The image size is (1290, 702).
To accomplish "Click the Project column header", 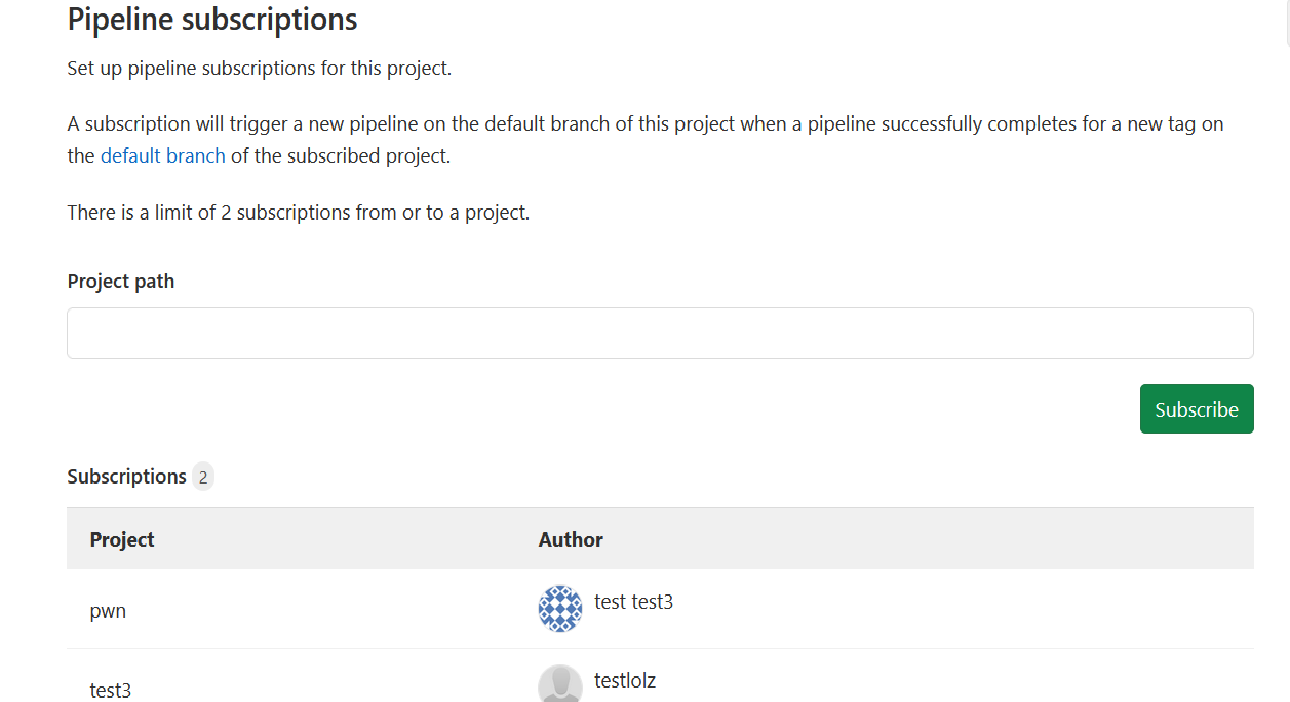I will pos(122,540).
